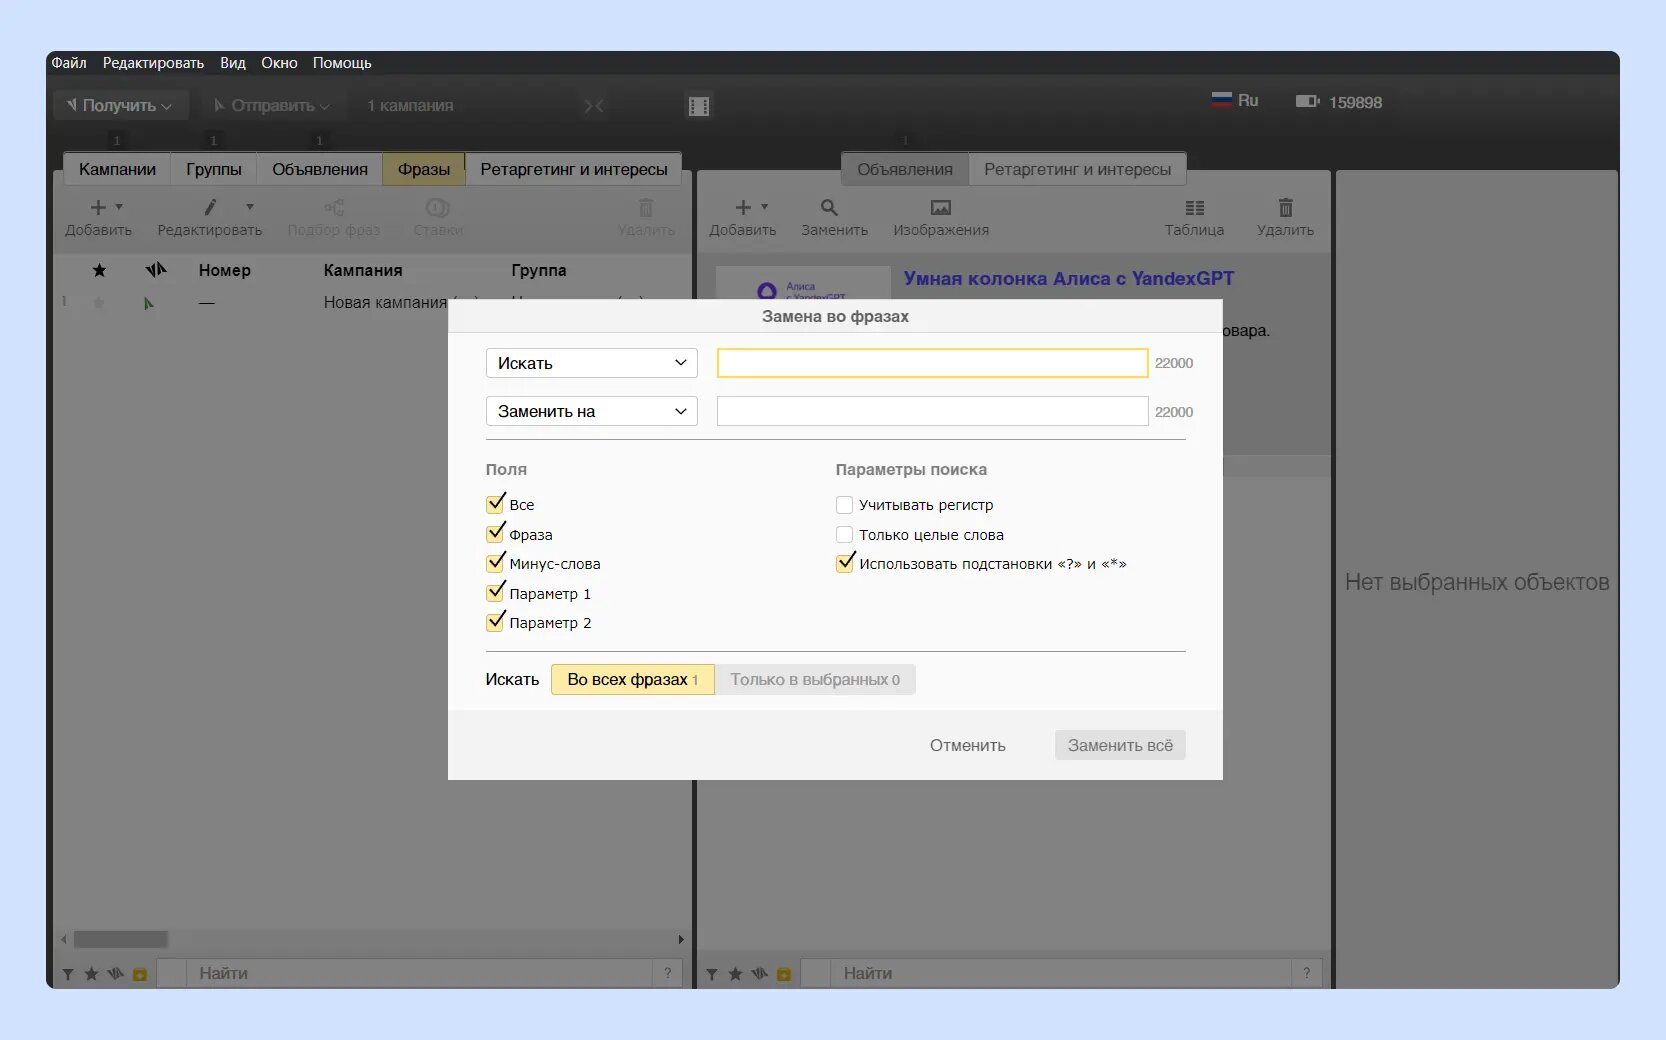Click the green status icon in row 1
1666x1040 pixels.
148,303
